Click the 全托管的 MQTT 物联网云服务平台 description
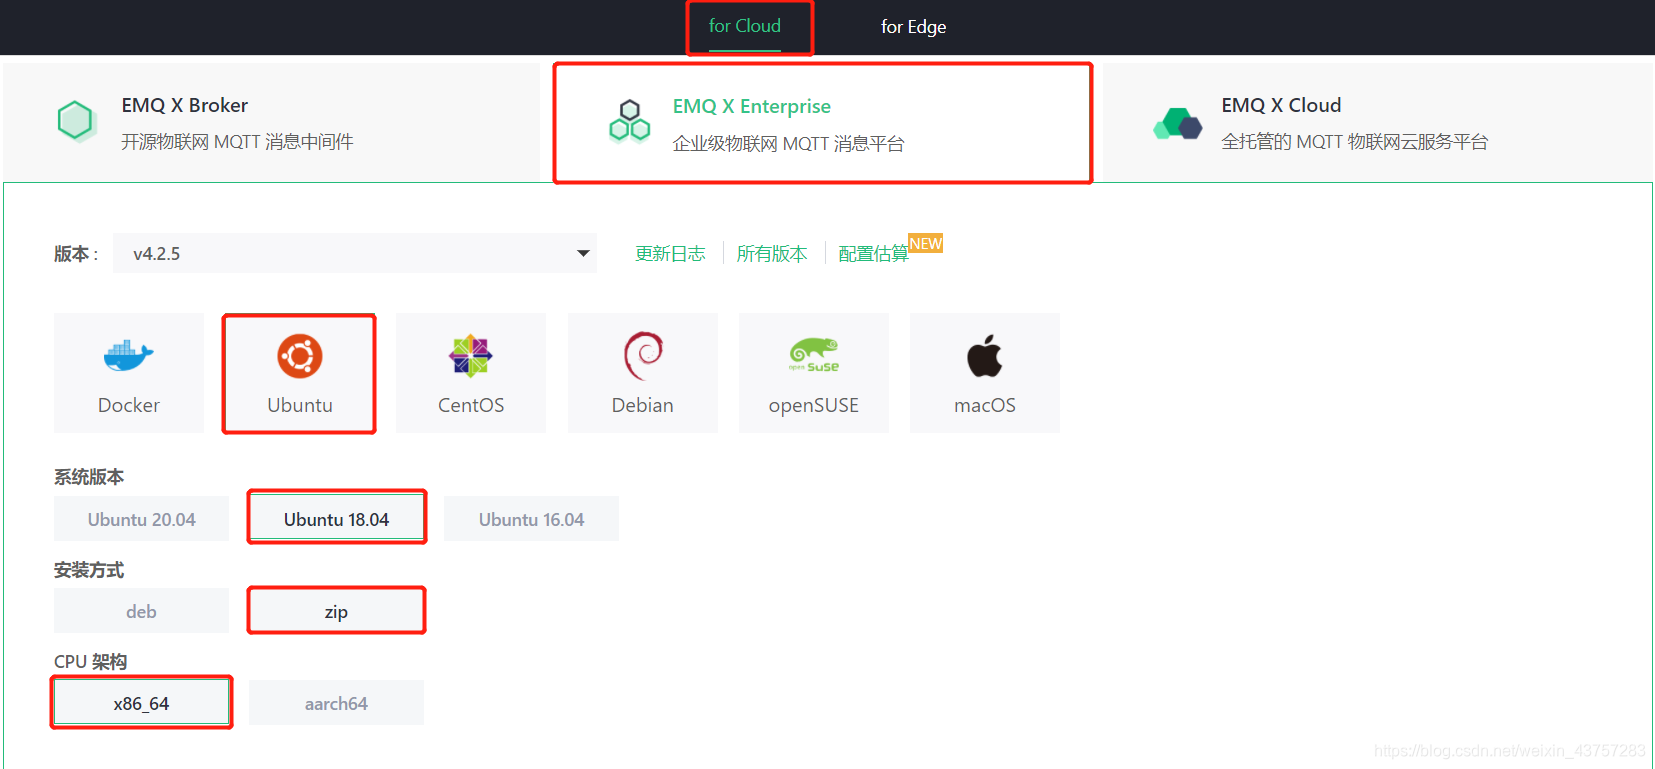Image resolution: width=1655 pixels, height=769 pixels. (x=1354, y=142)
